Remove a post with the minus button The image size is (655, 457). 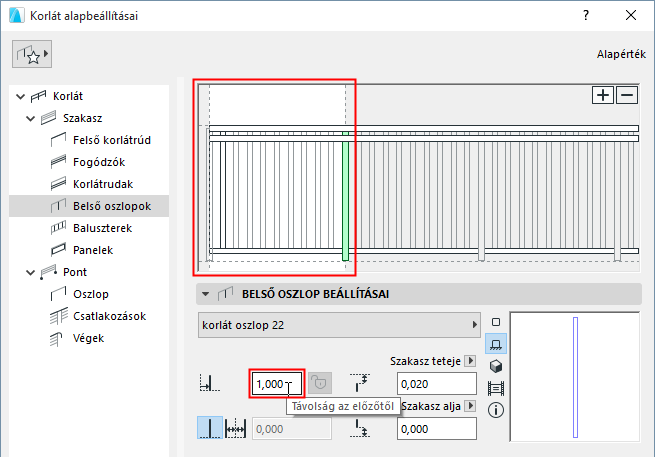point(627,95)
